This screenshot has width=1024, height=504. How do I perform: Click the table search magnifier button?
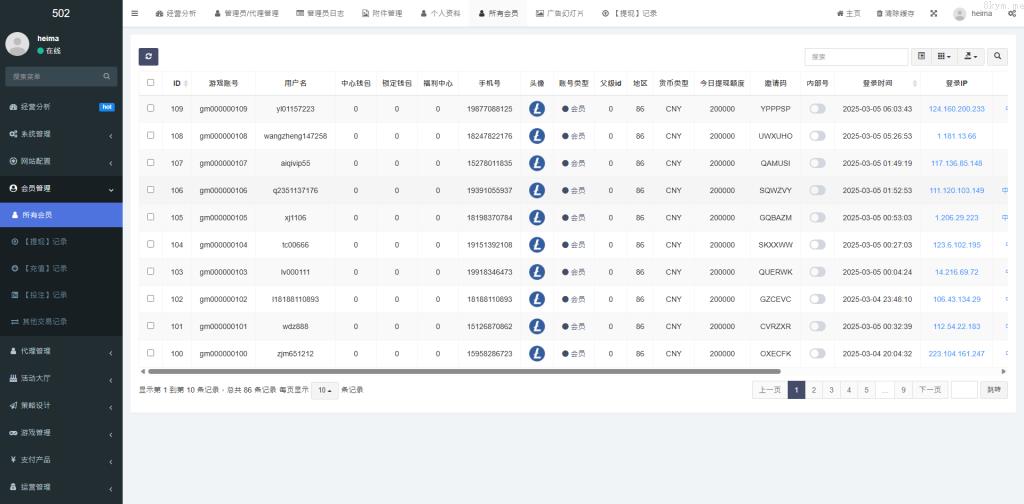pos(997,57)
